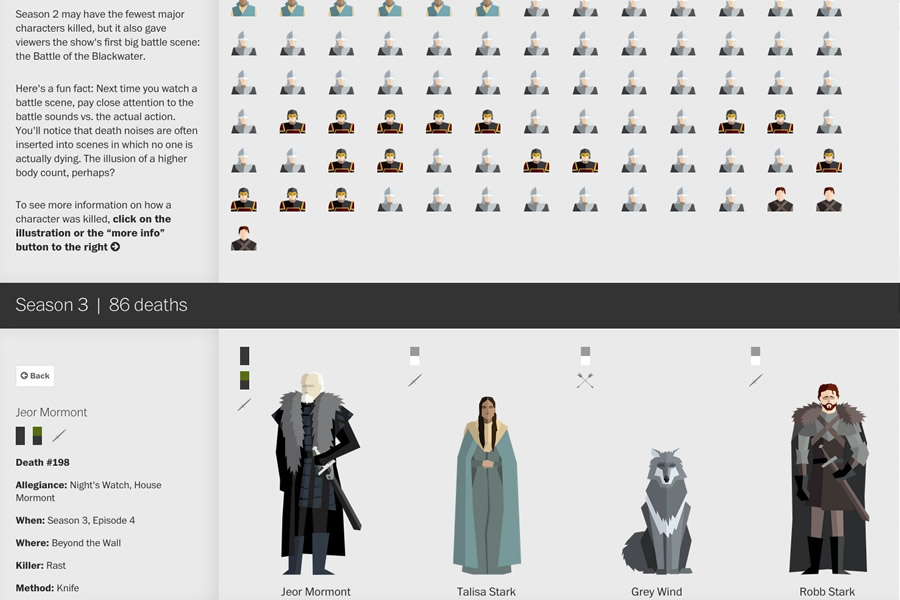Select the lone brown-haired figure in the grid's last row
This screenshot has width=900, height=600.
click(x=244, y=238)
